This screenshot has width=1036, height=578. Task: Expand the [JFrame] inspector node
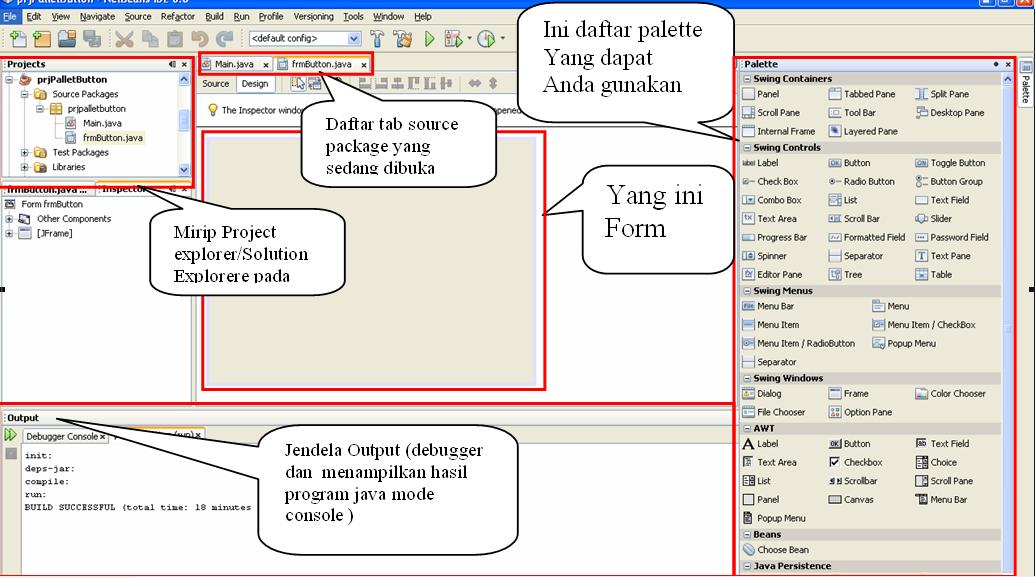pyautogui.click(x=9, y=233)
